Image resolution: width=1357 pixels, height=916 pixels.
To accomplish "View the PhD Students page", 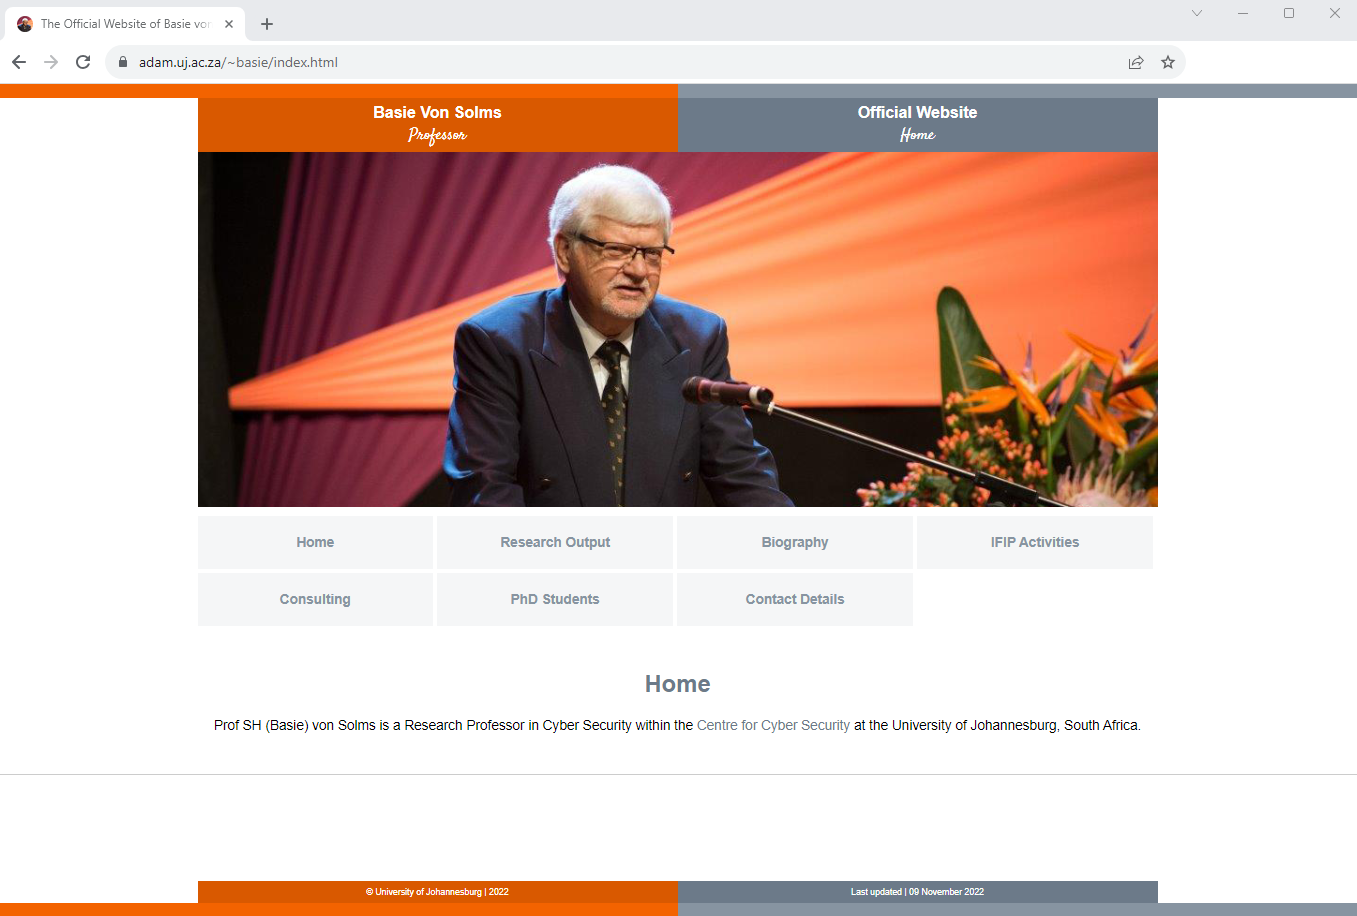I will coord(555,599).
